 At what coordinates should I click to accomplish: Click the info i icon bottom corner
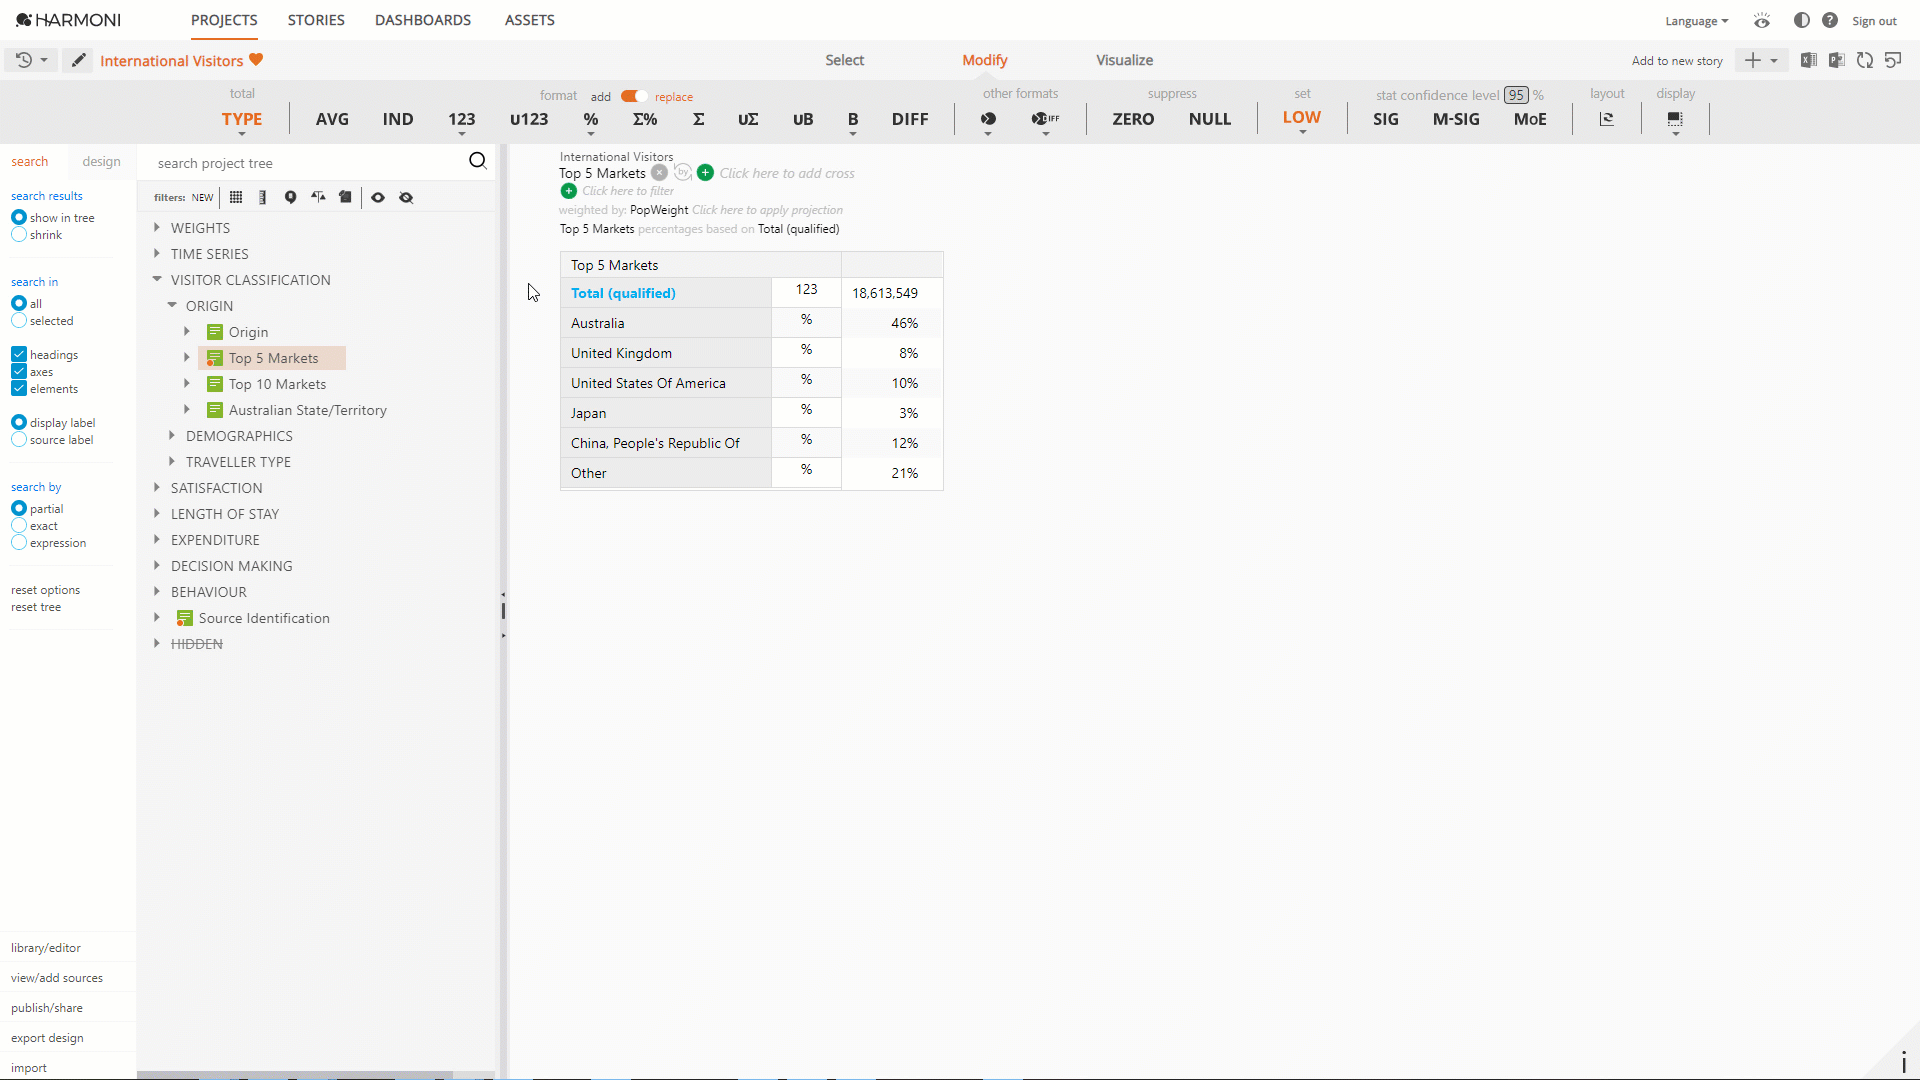(x=1903, y=1062)
